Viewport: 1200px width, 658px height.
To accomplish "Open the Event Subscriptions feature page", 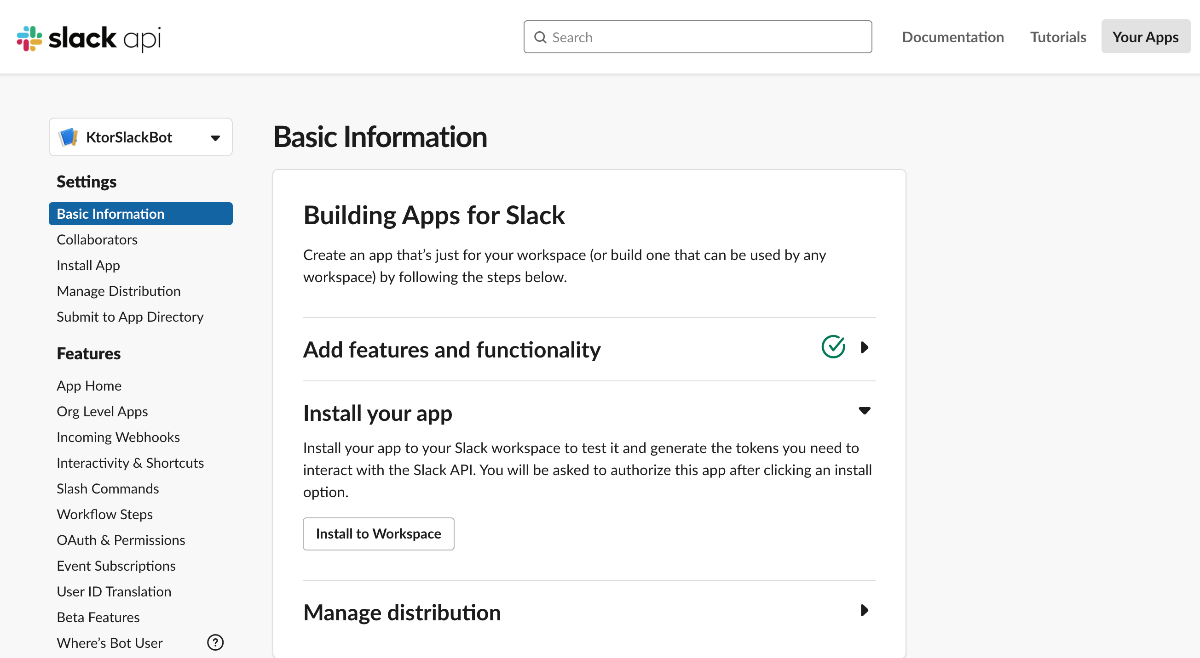I will tap(116, 566).
